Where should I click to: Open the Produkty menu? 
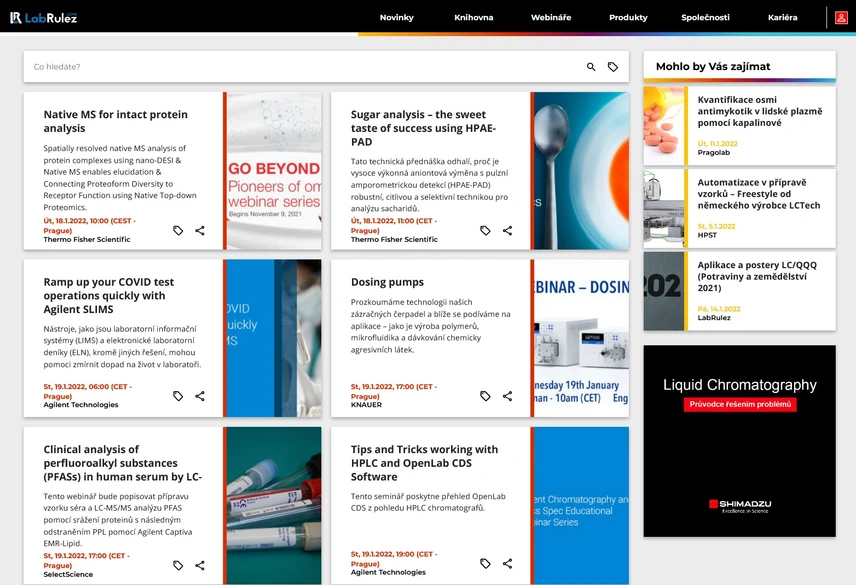pos(628,17)
